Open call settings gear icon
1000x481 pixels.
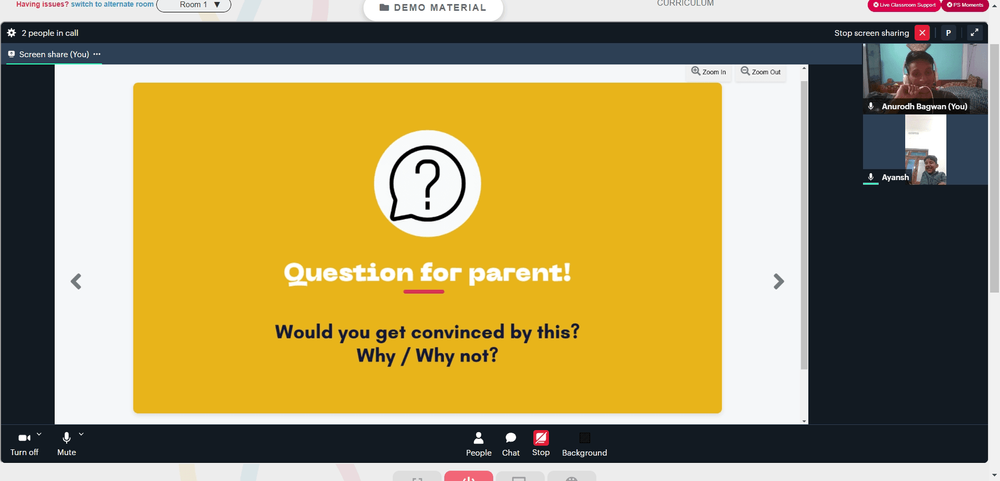pyautogui.click(x=11, y=33)
